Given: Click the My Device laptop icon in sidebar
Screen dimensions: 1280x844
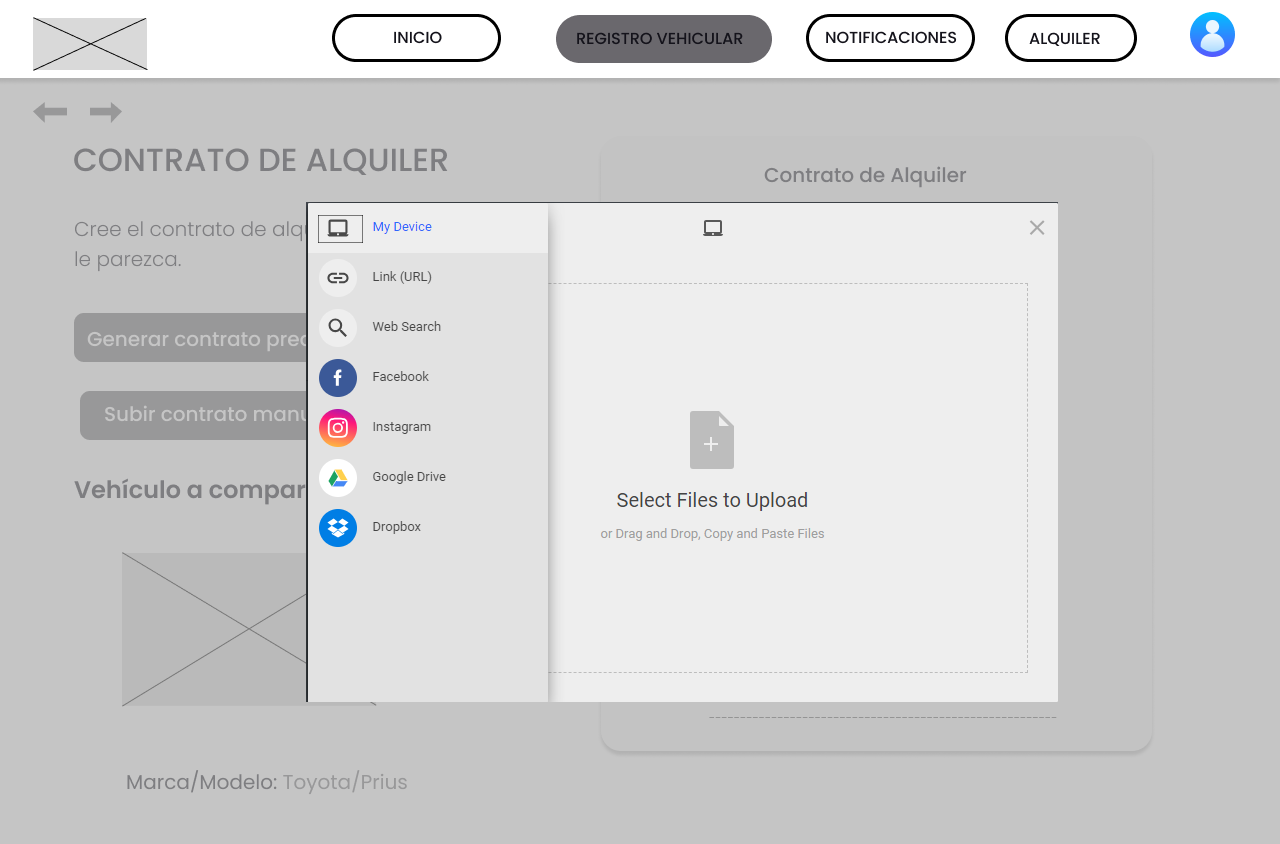Looking at the screenshot, I should click(x=339, y=229).
